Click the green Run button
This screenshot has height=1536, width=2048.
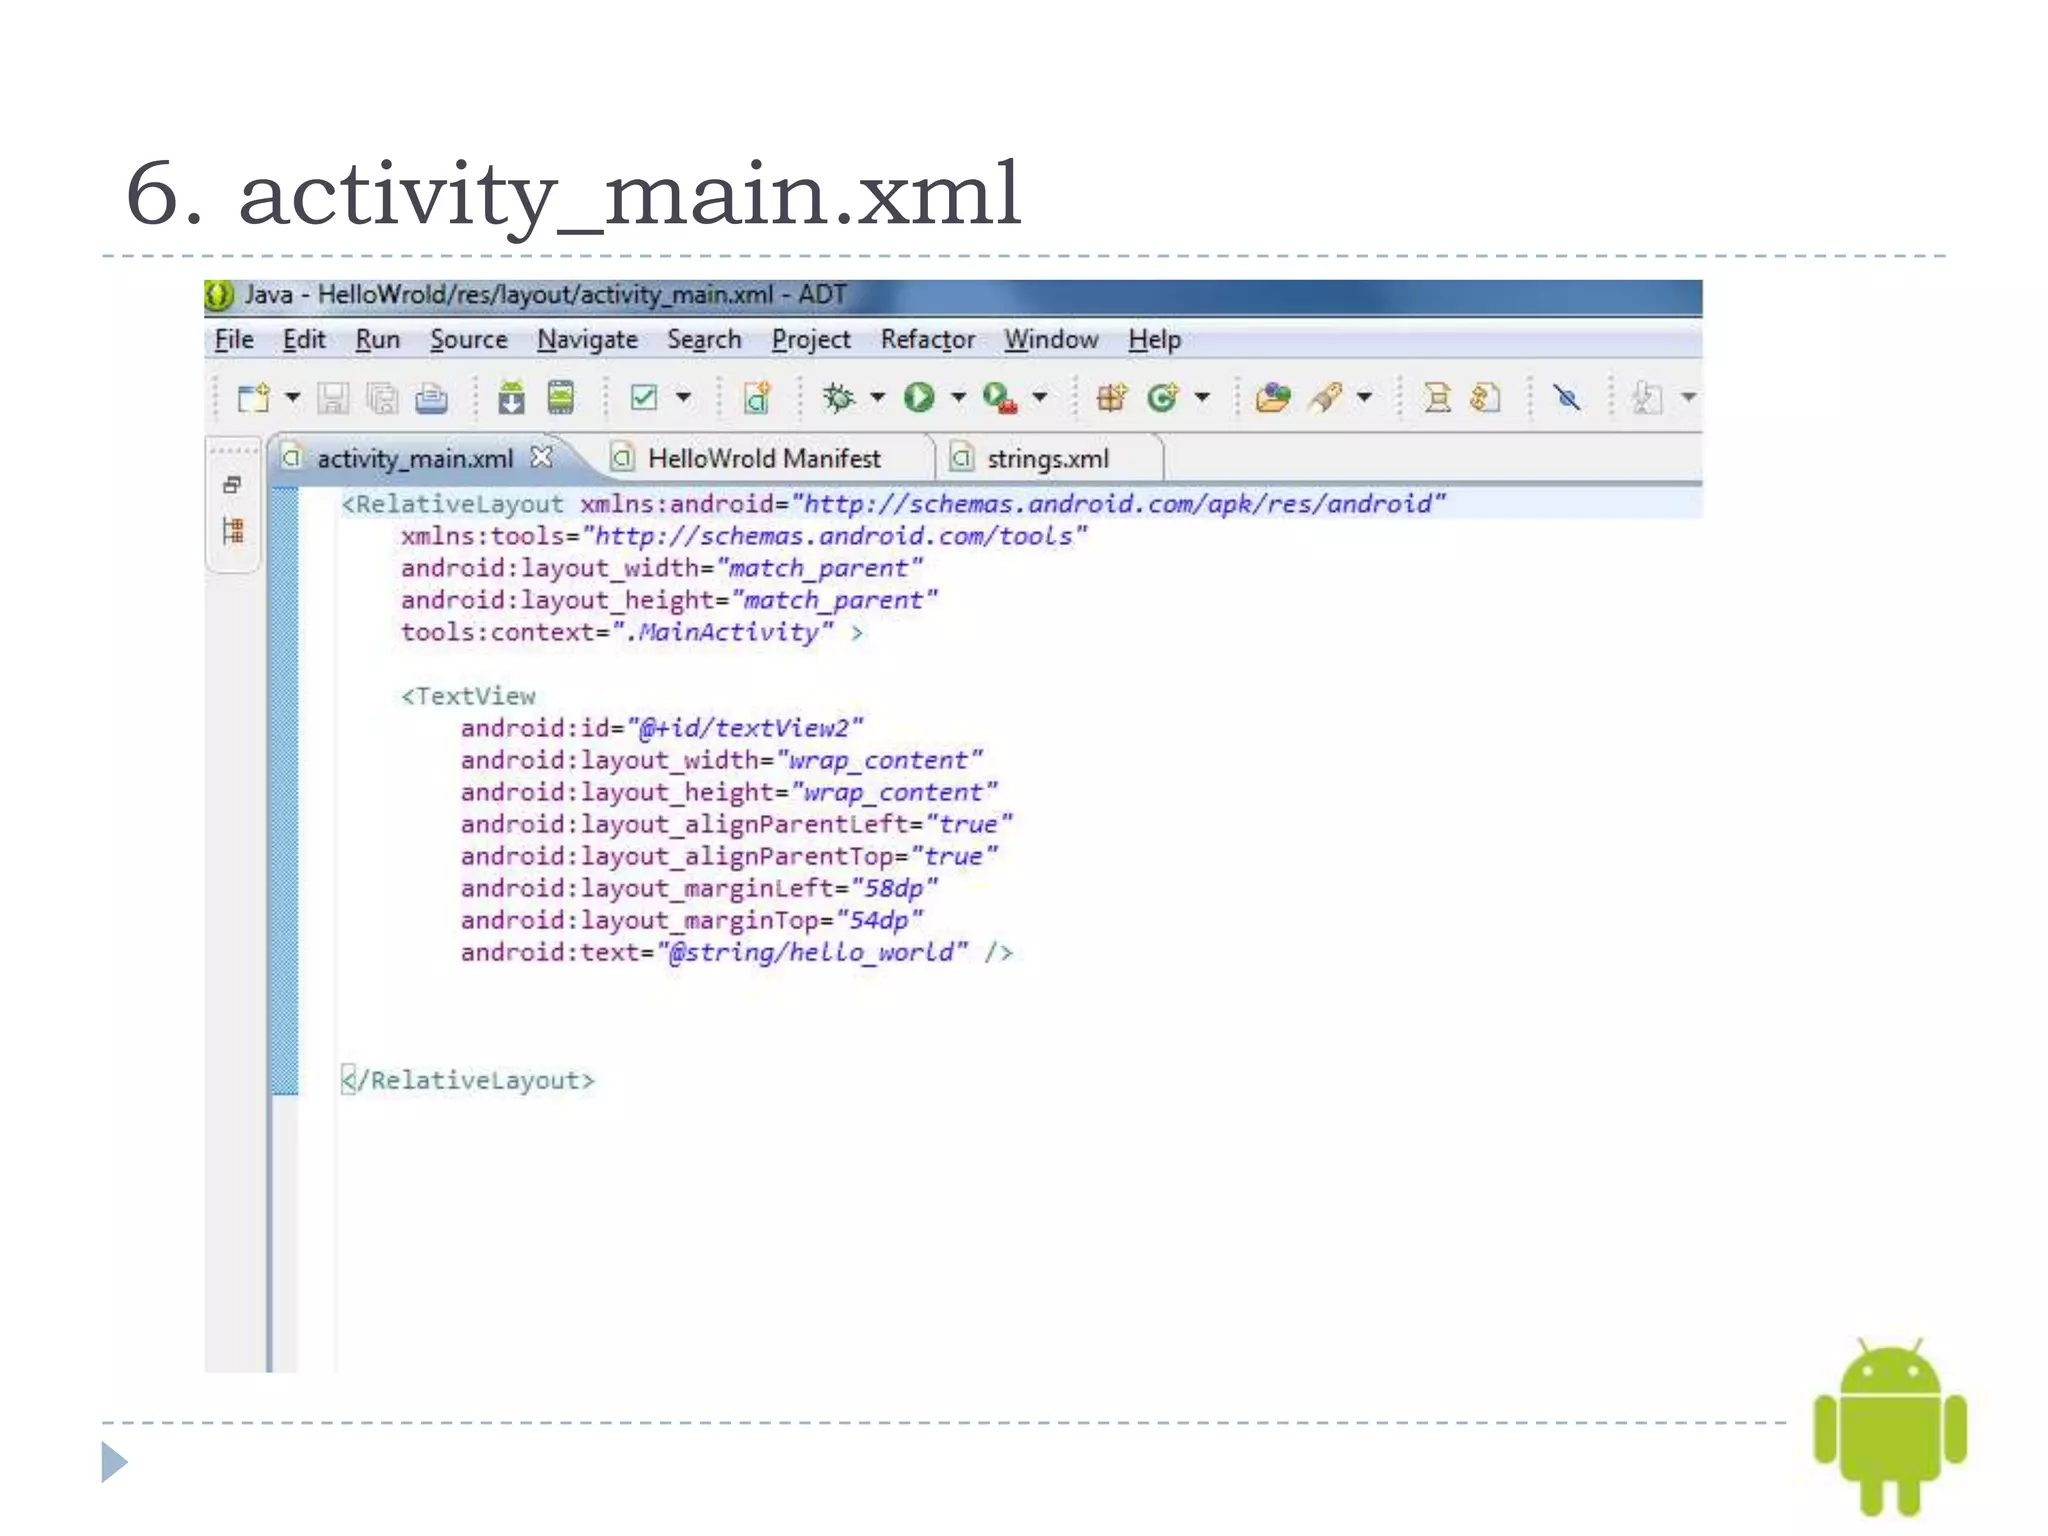point(919,398)
